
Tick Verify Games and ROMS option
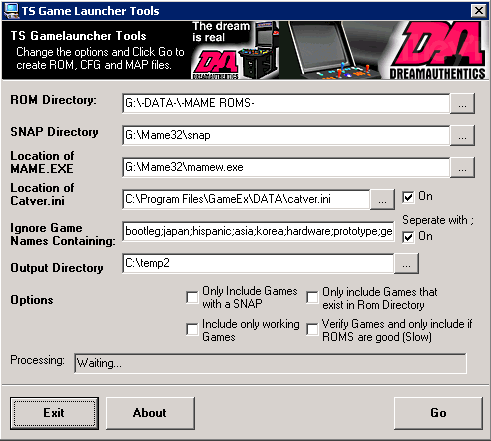pos(312,329)
